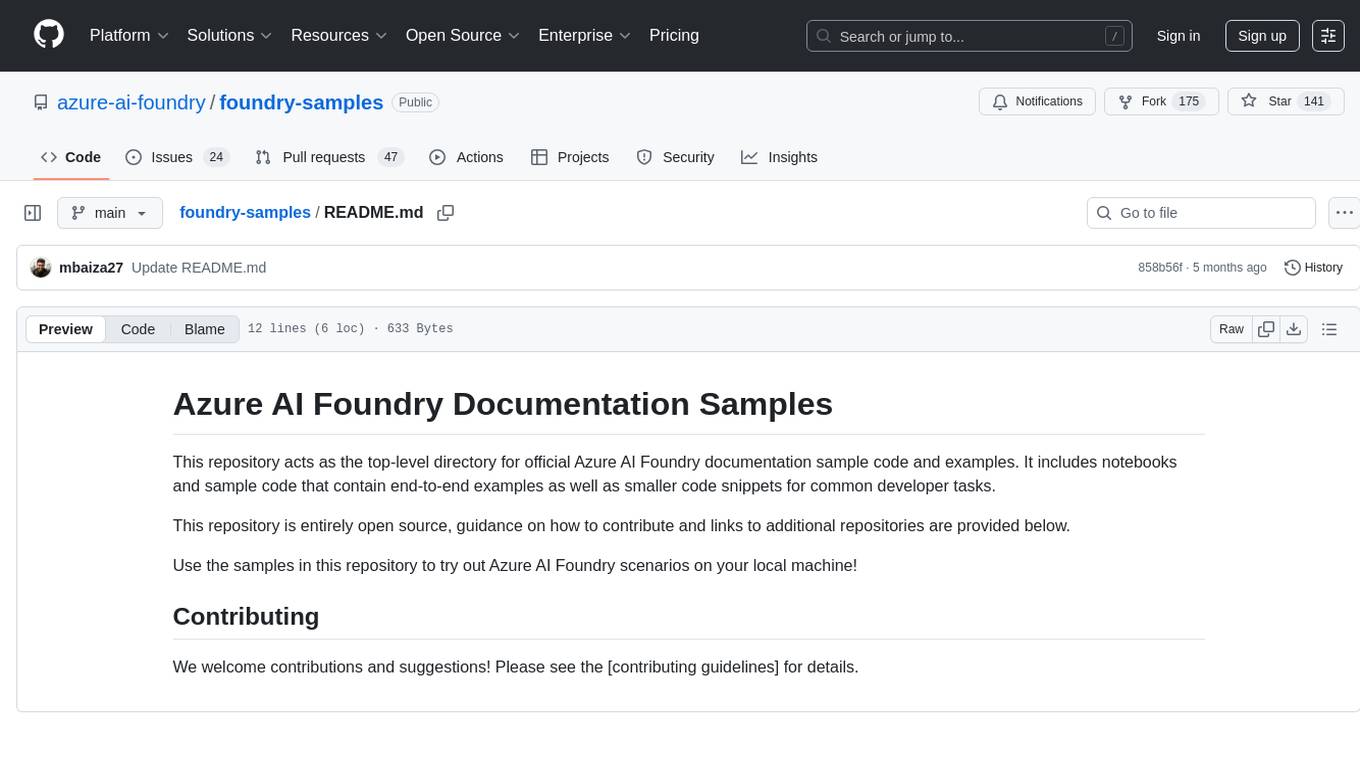Open more file actions ellipsis menu
This screenshot has height=764, width=1360.
click(1344, 213)
